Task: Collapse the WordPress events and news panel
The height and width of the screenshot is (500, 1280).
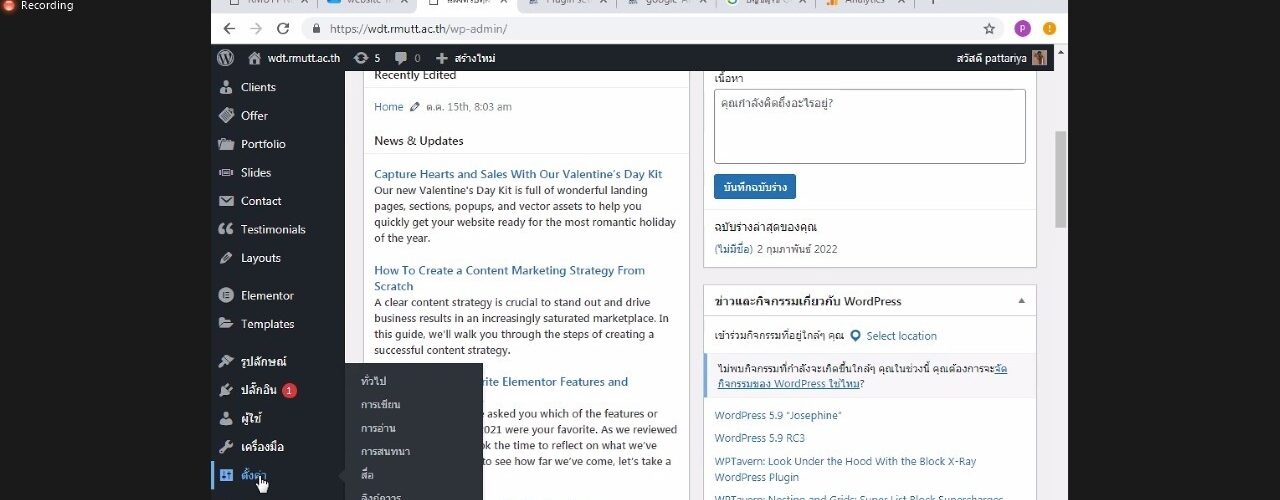Action: pyautogui.click(x=1021, y=301)
